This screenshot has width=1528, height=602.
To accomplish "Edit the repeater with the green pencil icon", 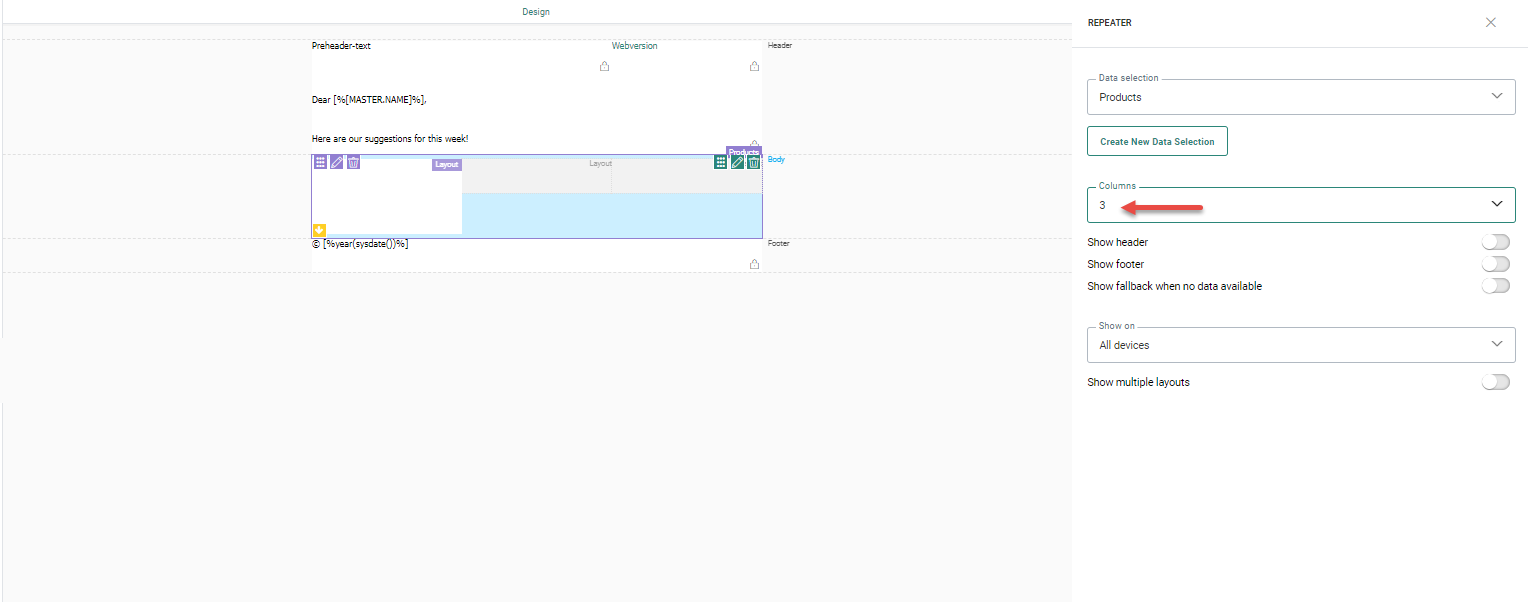I will tap(737, 162).
